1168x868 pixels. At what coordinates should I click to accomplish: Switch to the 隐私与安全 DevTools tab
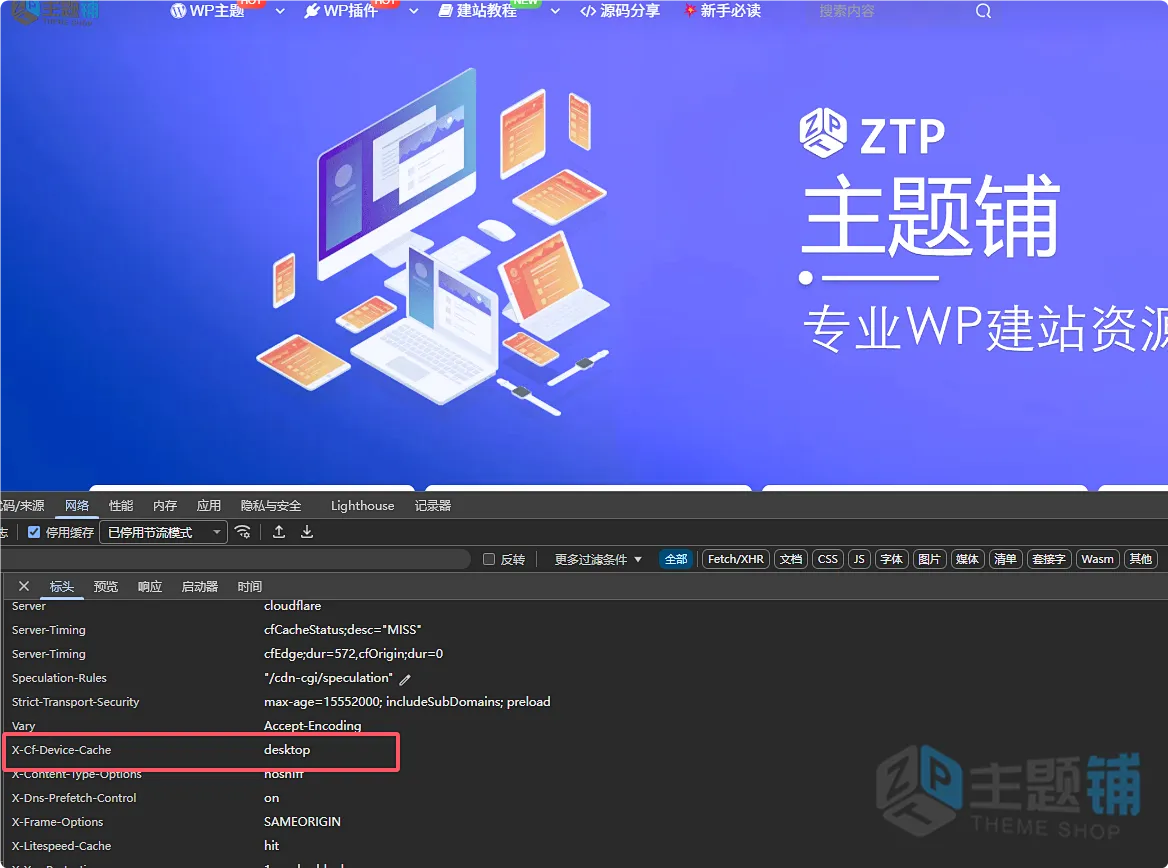271,505
